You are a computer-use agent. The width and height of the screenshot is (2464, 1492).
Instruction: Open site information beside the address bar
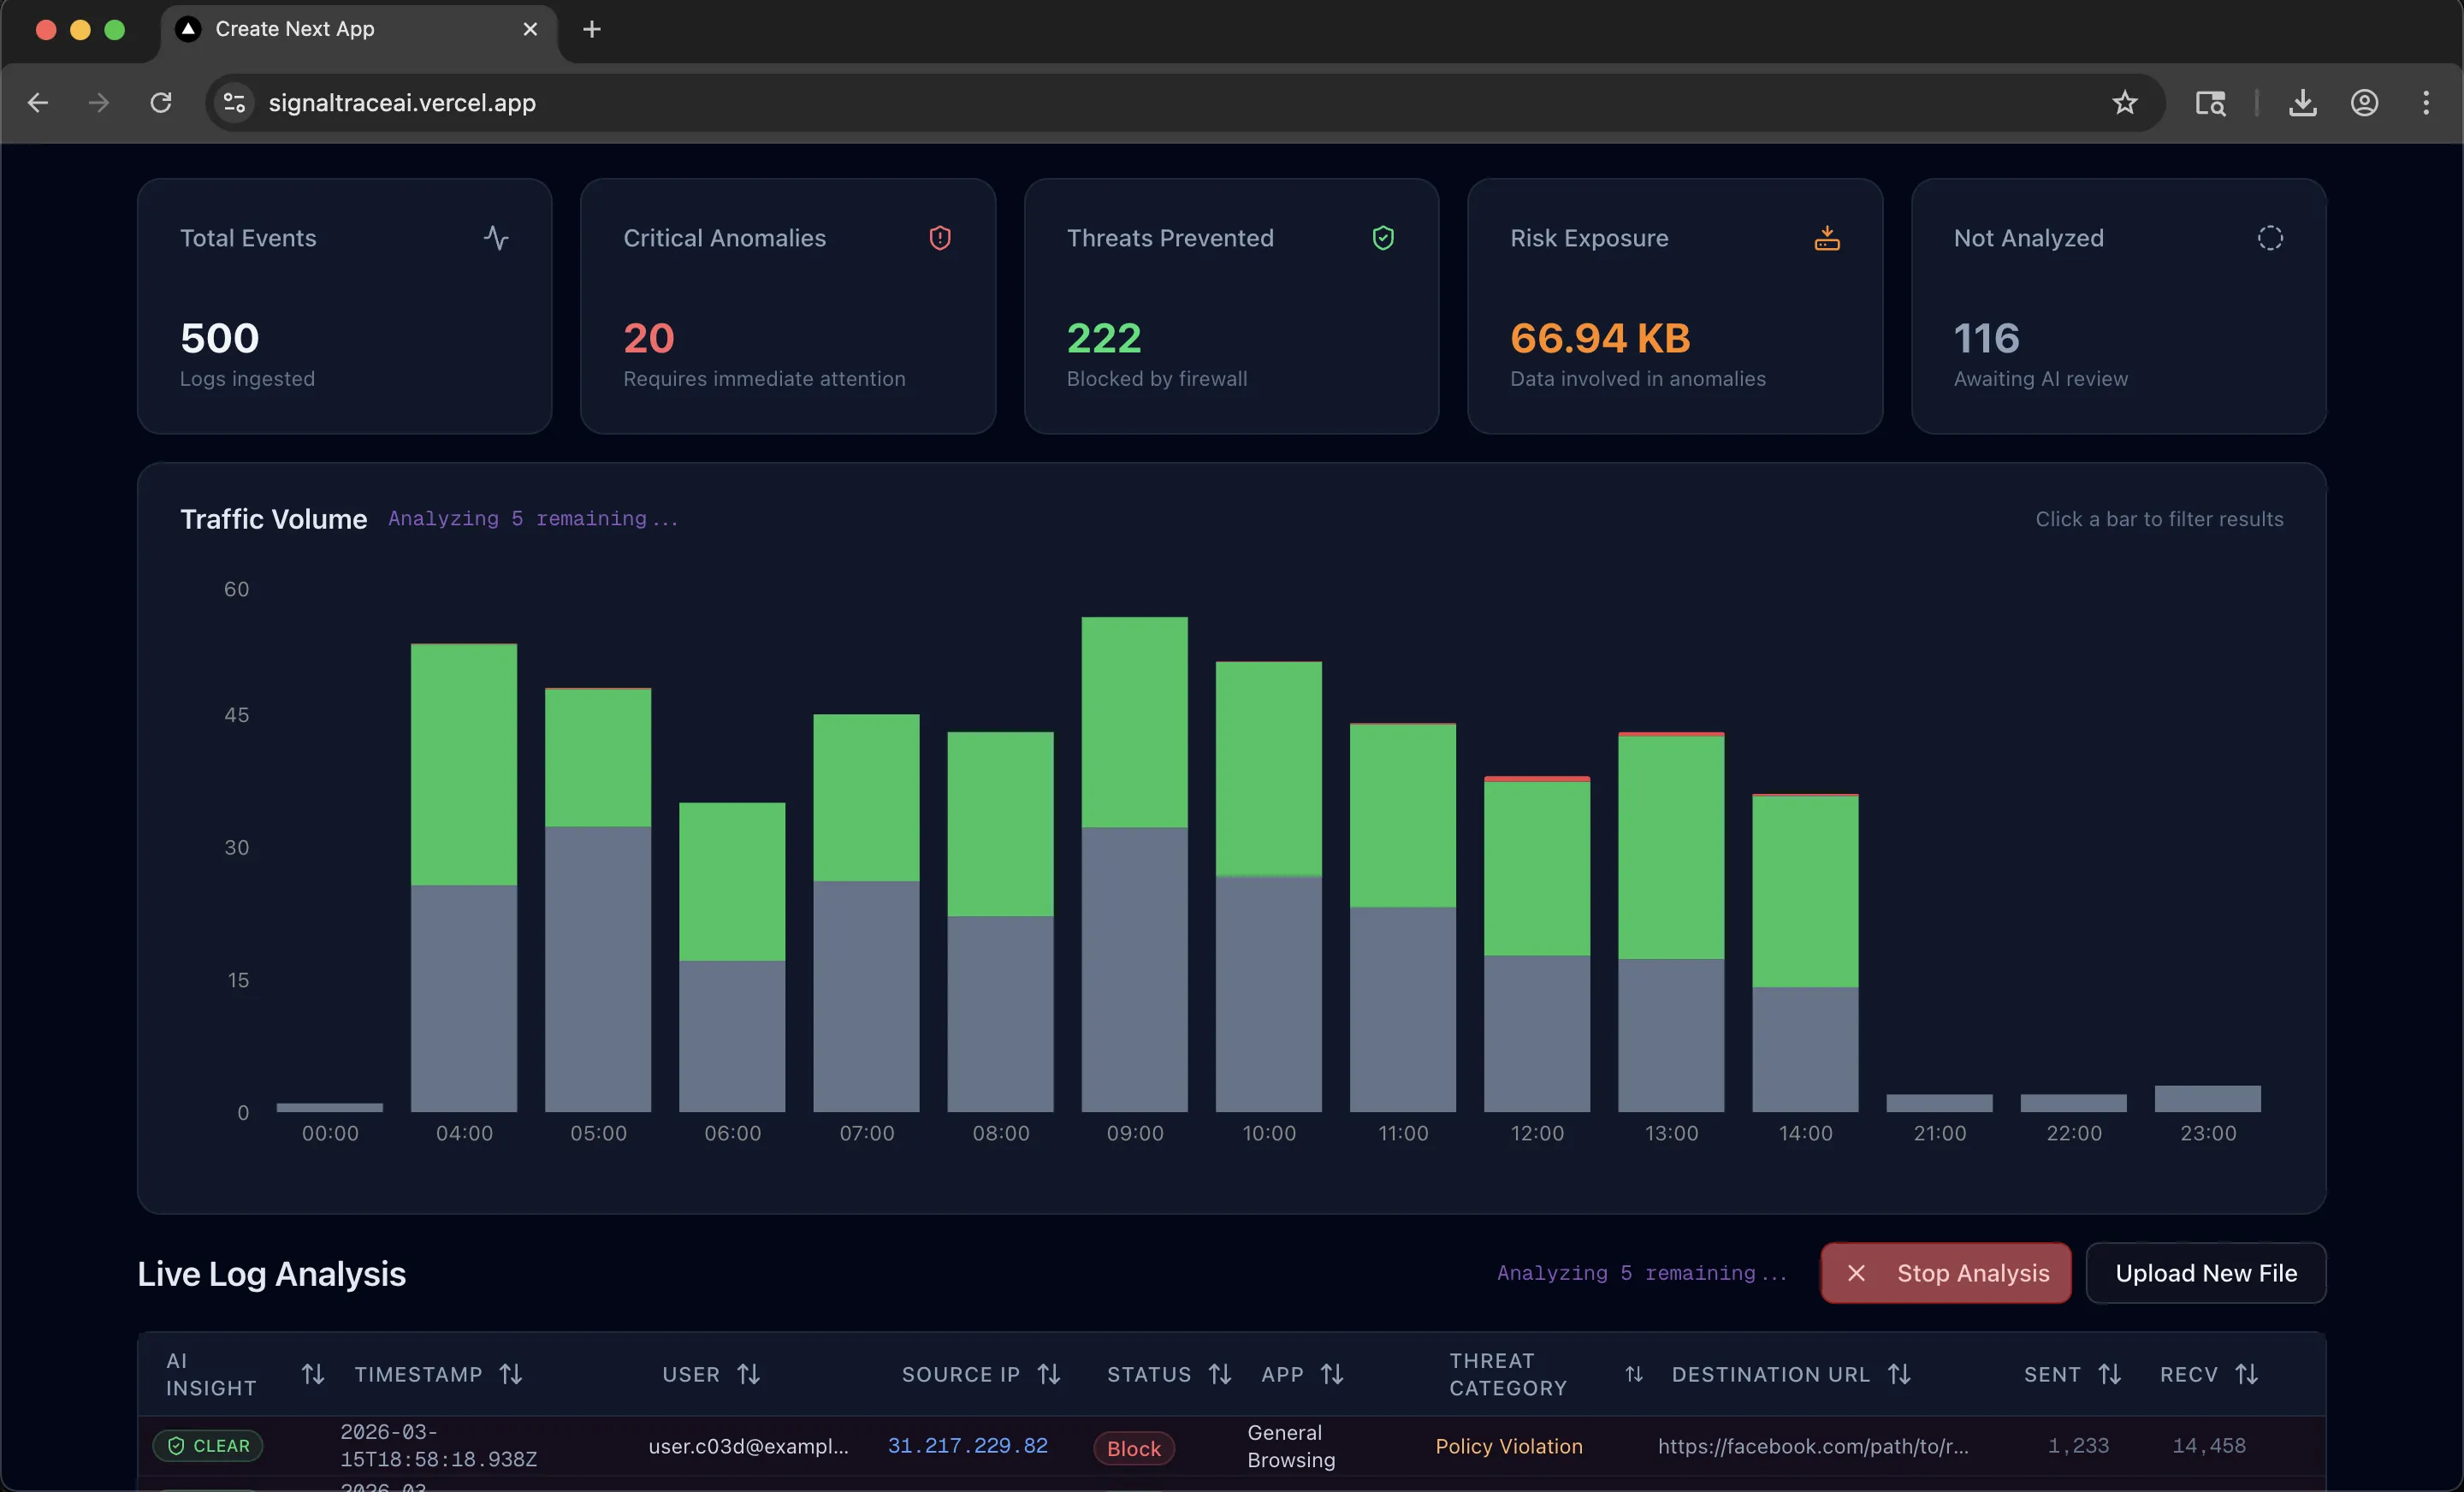click(x=233, y=102)
